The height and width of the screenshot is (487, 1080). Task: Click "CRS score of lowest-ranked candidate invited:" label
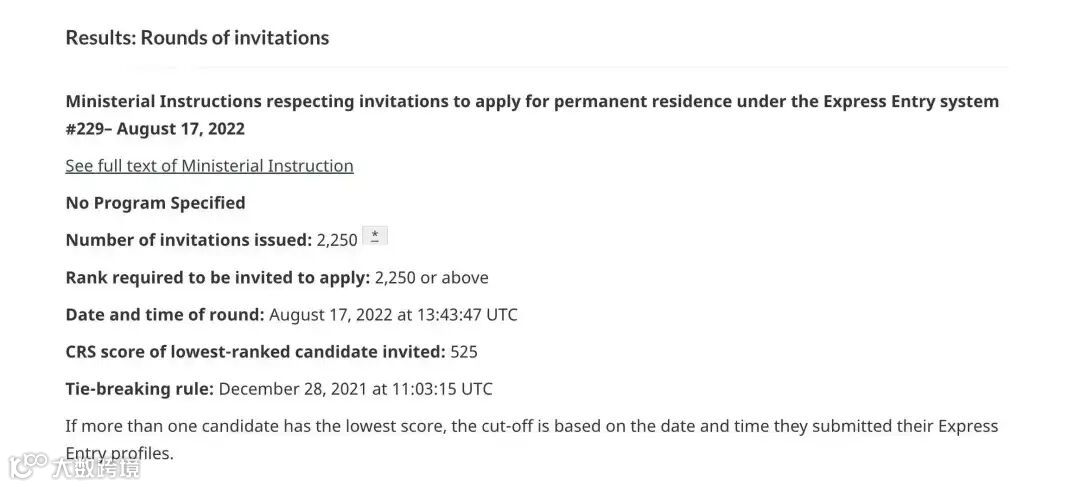click(x=256, y=352)
